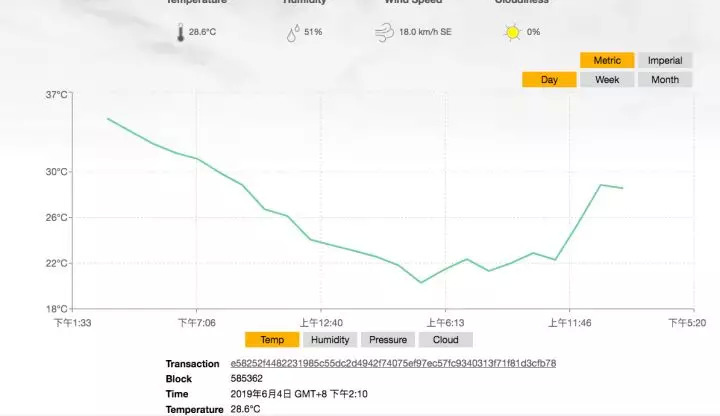Click the 26°C y-axis label
This screenshot has height=416, width=720.
[56, 217]
